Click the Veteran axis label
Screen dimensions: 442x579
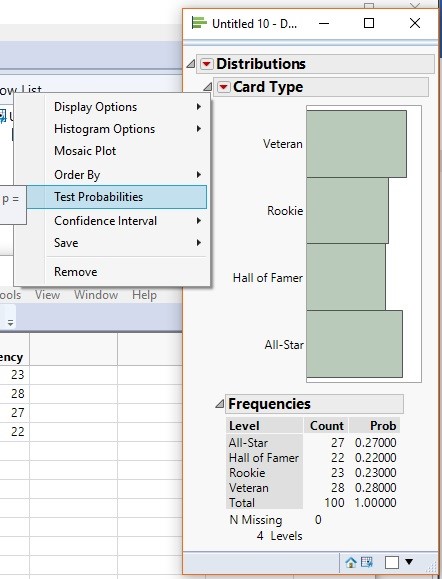283,144
